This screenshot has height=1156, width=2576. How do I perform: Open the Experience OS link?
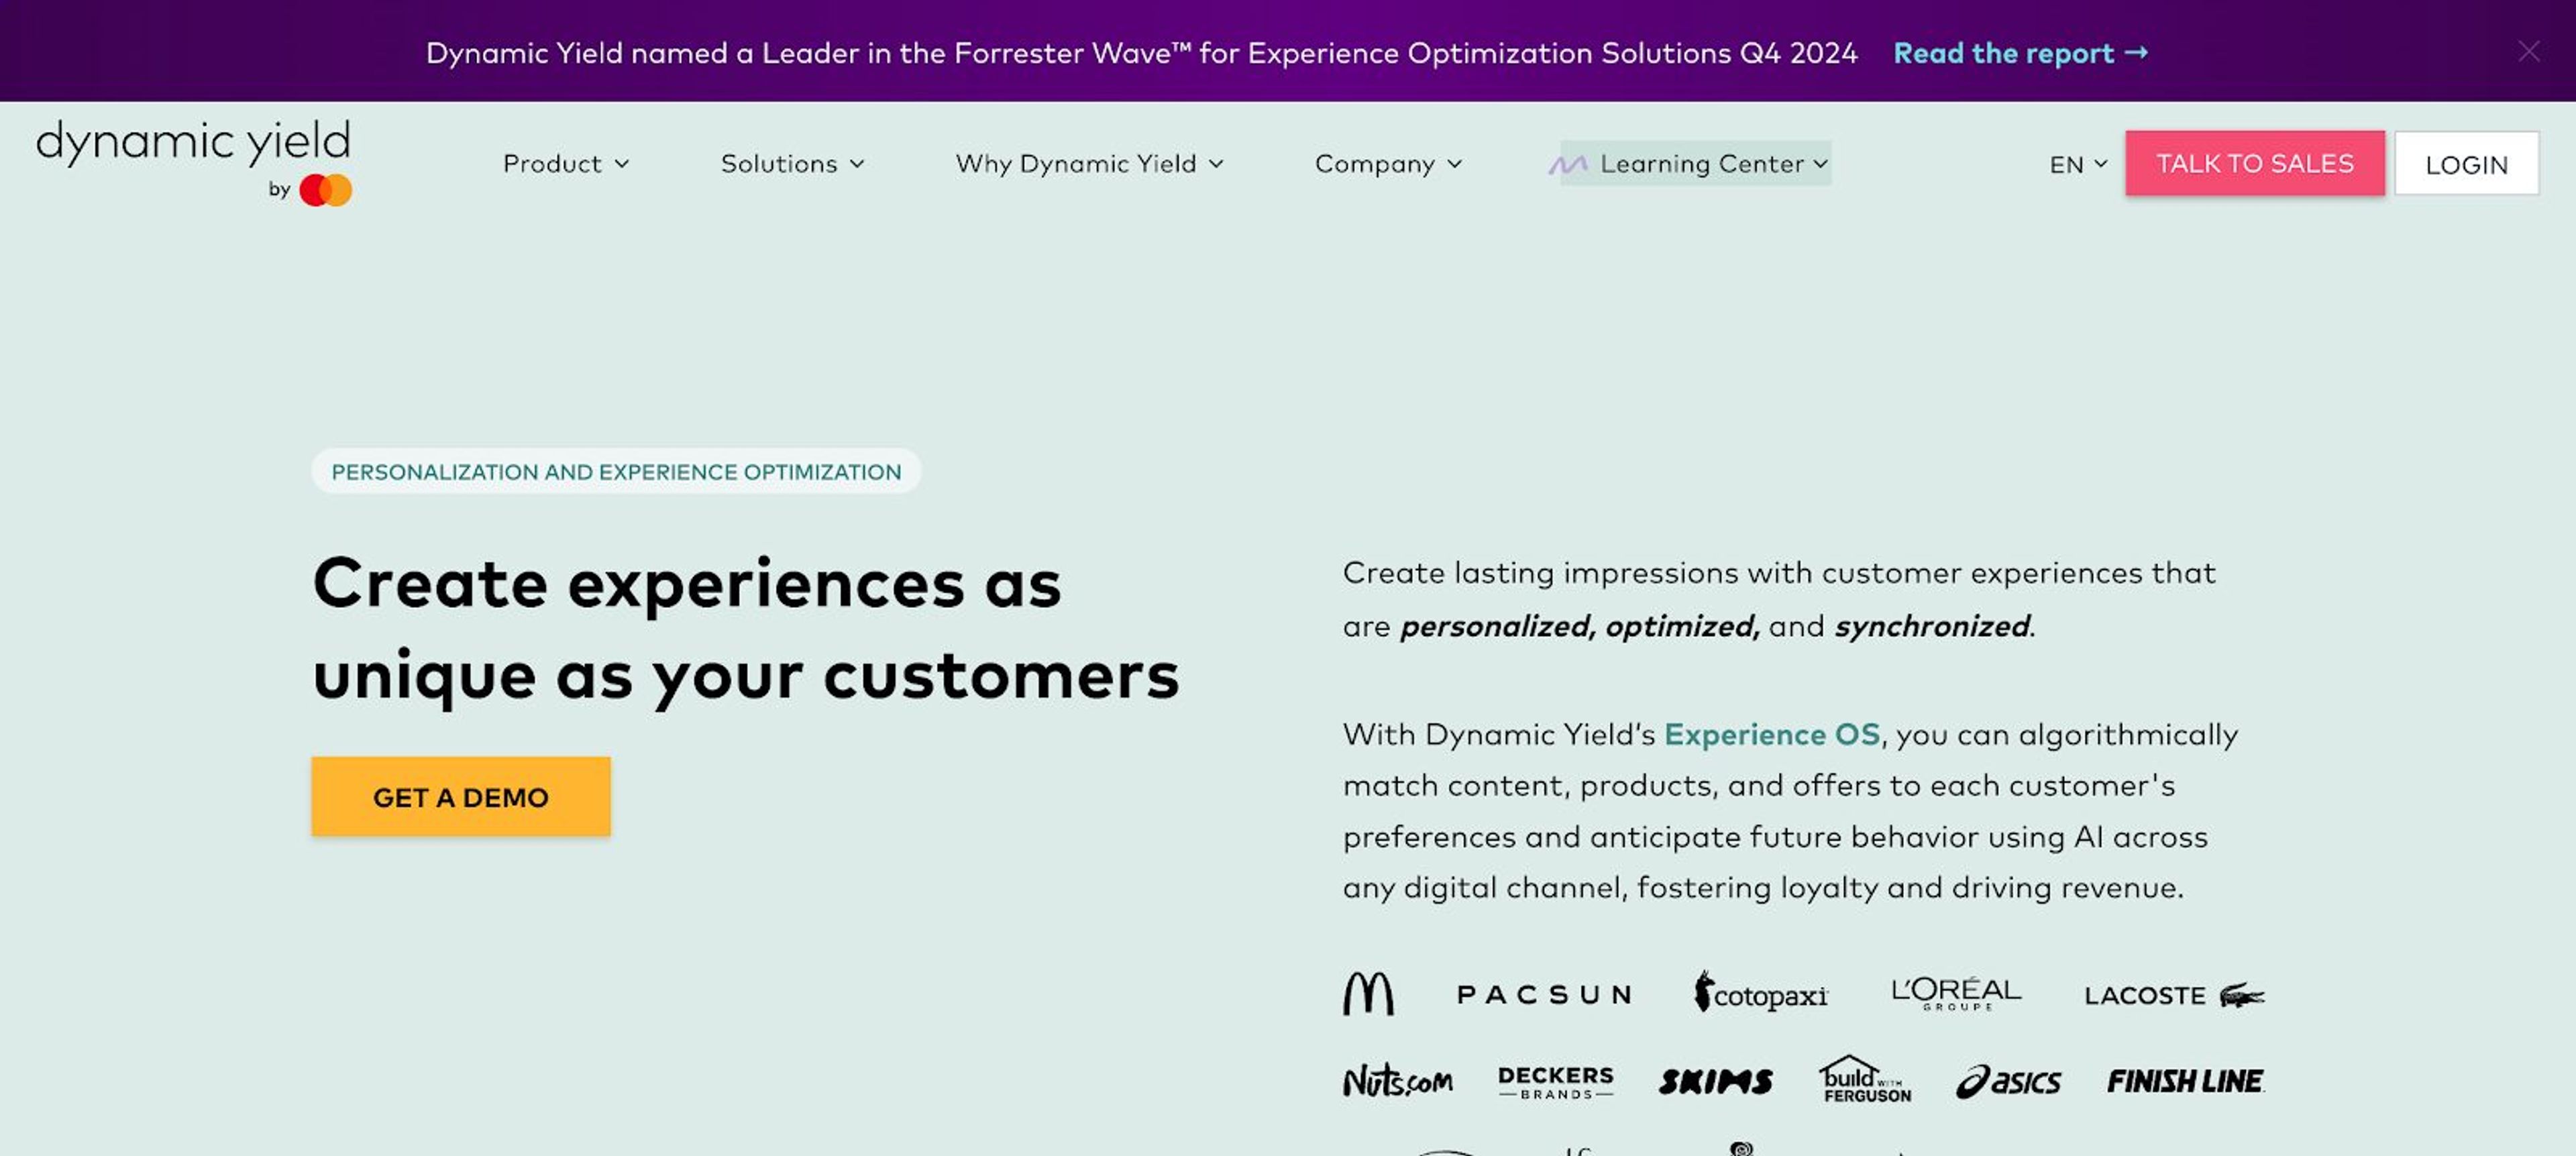coord(1771,734)
